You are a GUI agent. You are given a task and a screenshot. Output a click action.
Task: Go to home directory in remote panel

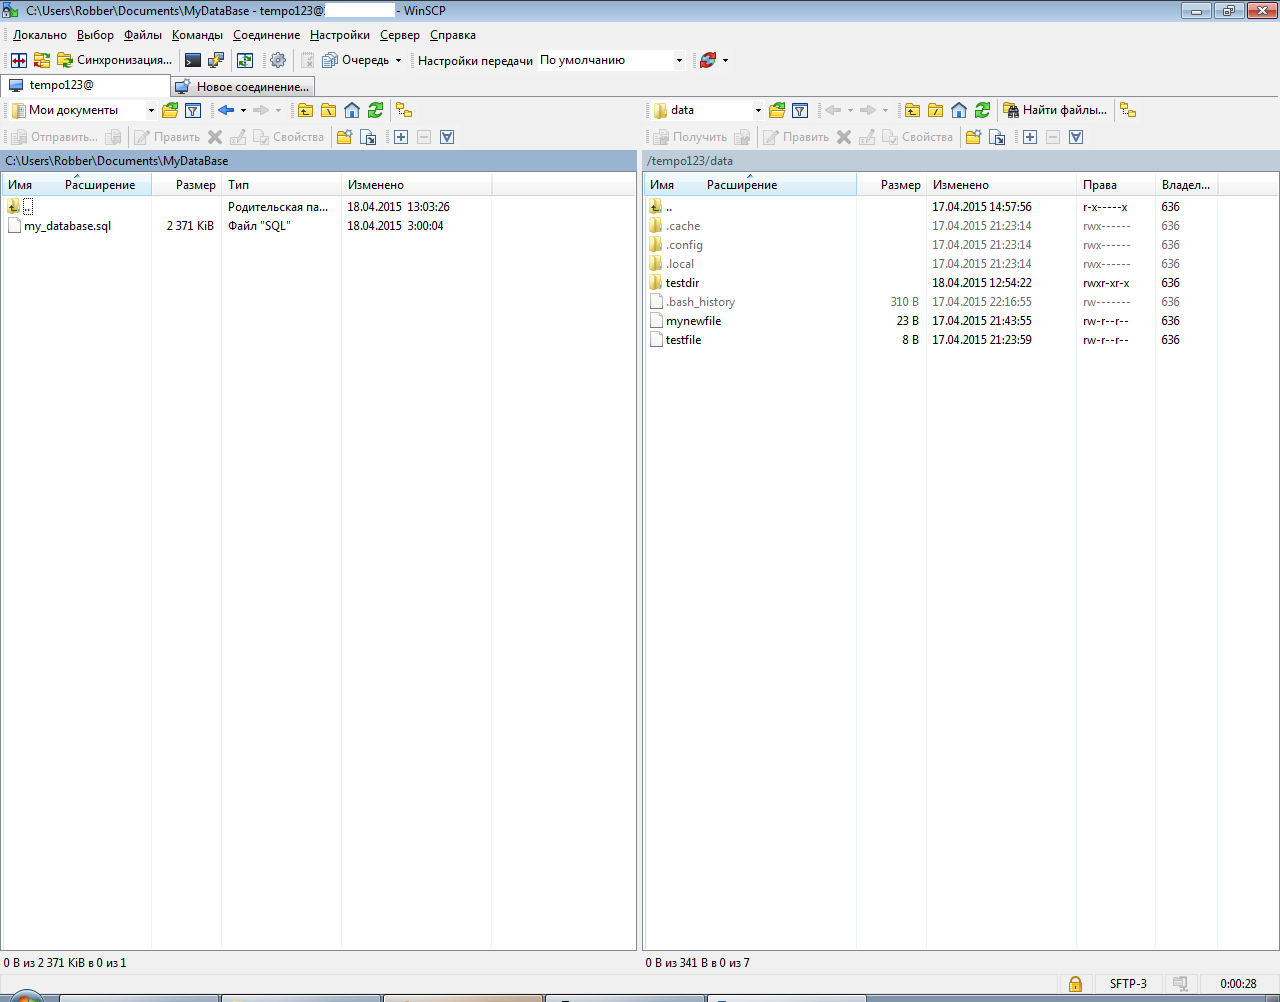[959, 110]
